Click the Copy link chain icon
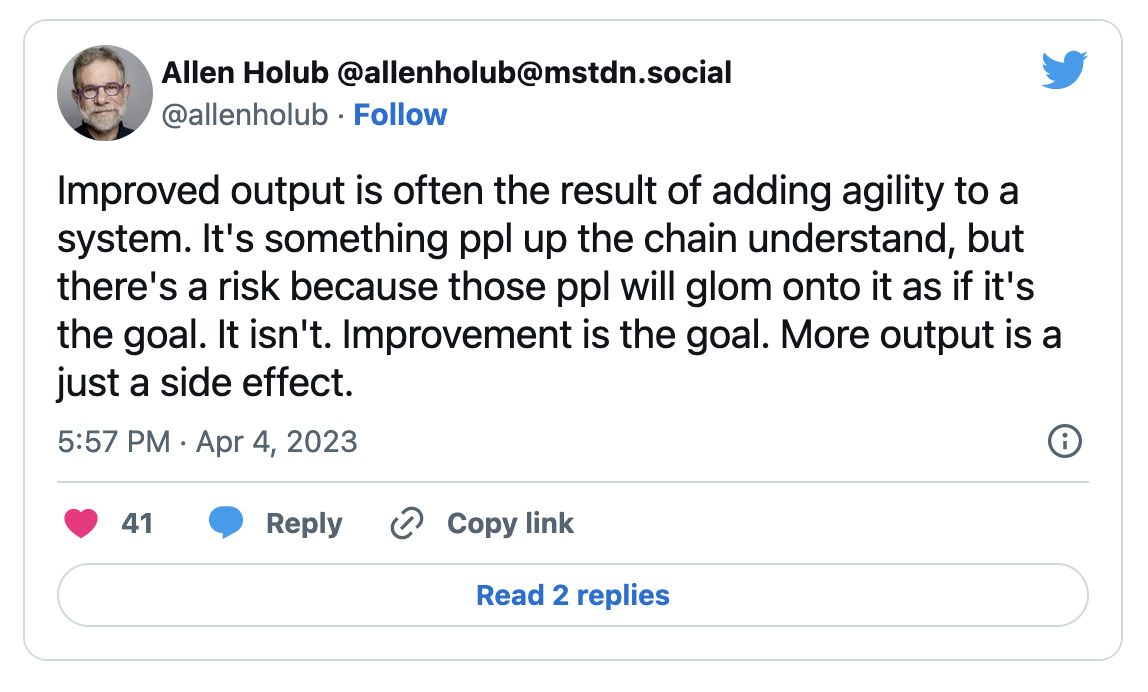The image size is (1148, 692). tap(406, 522)
